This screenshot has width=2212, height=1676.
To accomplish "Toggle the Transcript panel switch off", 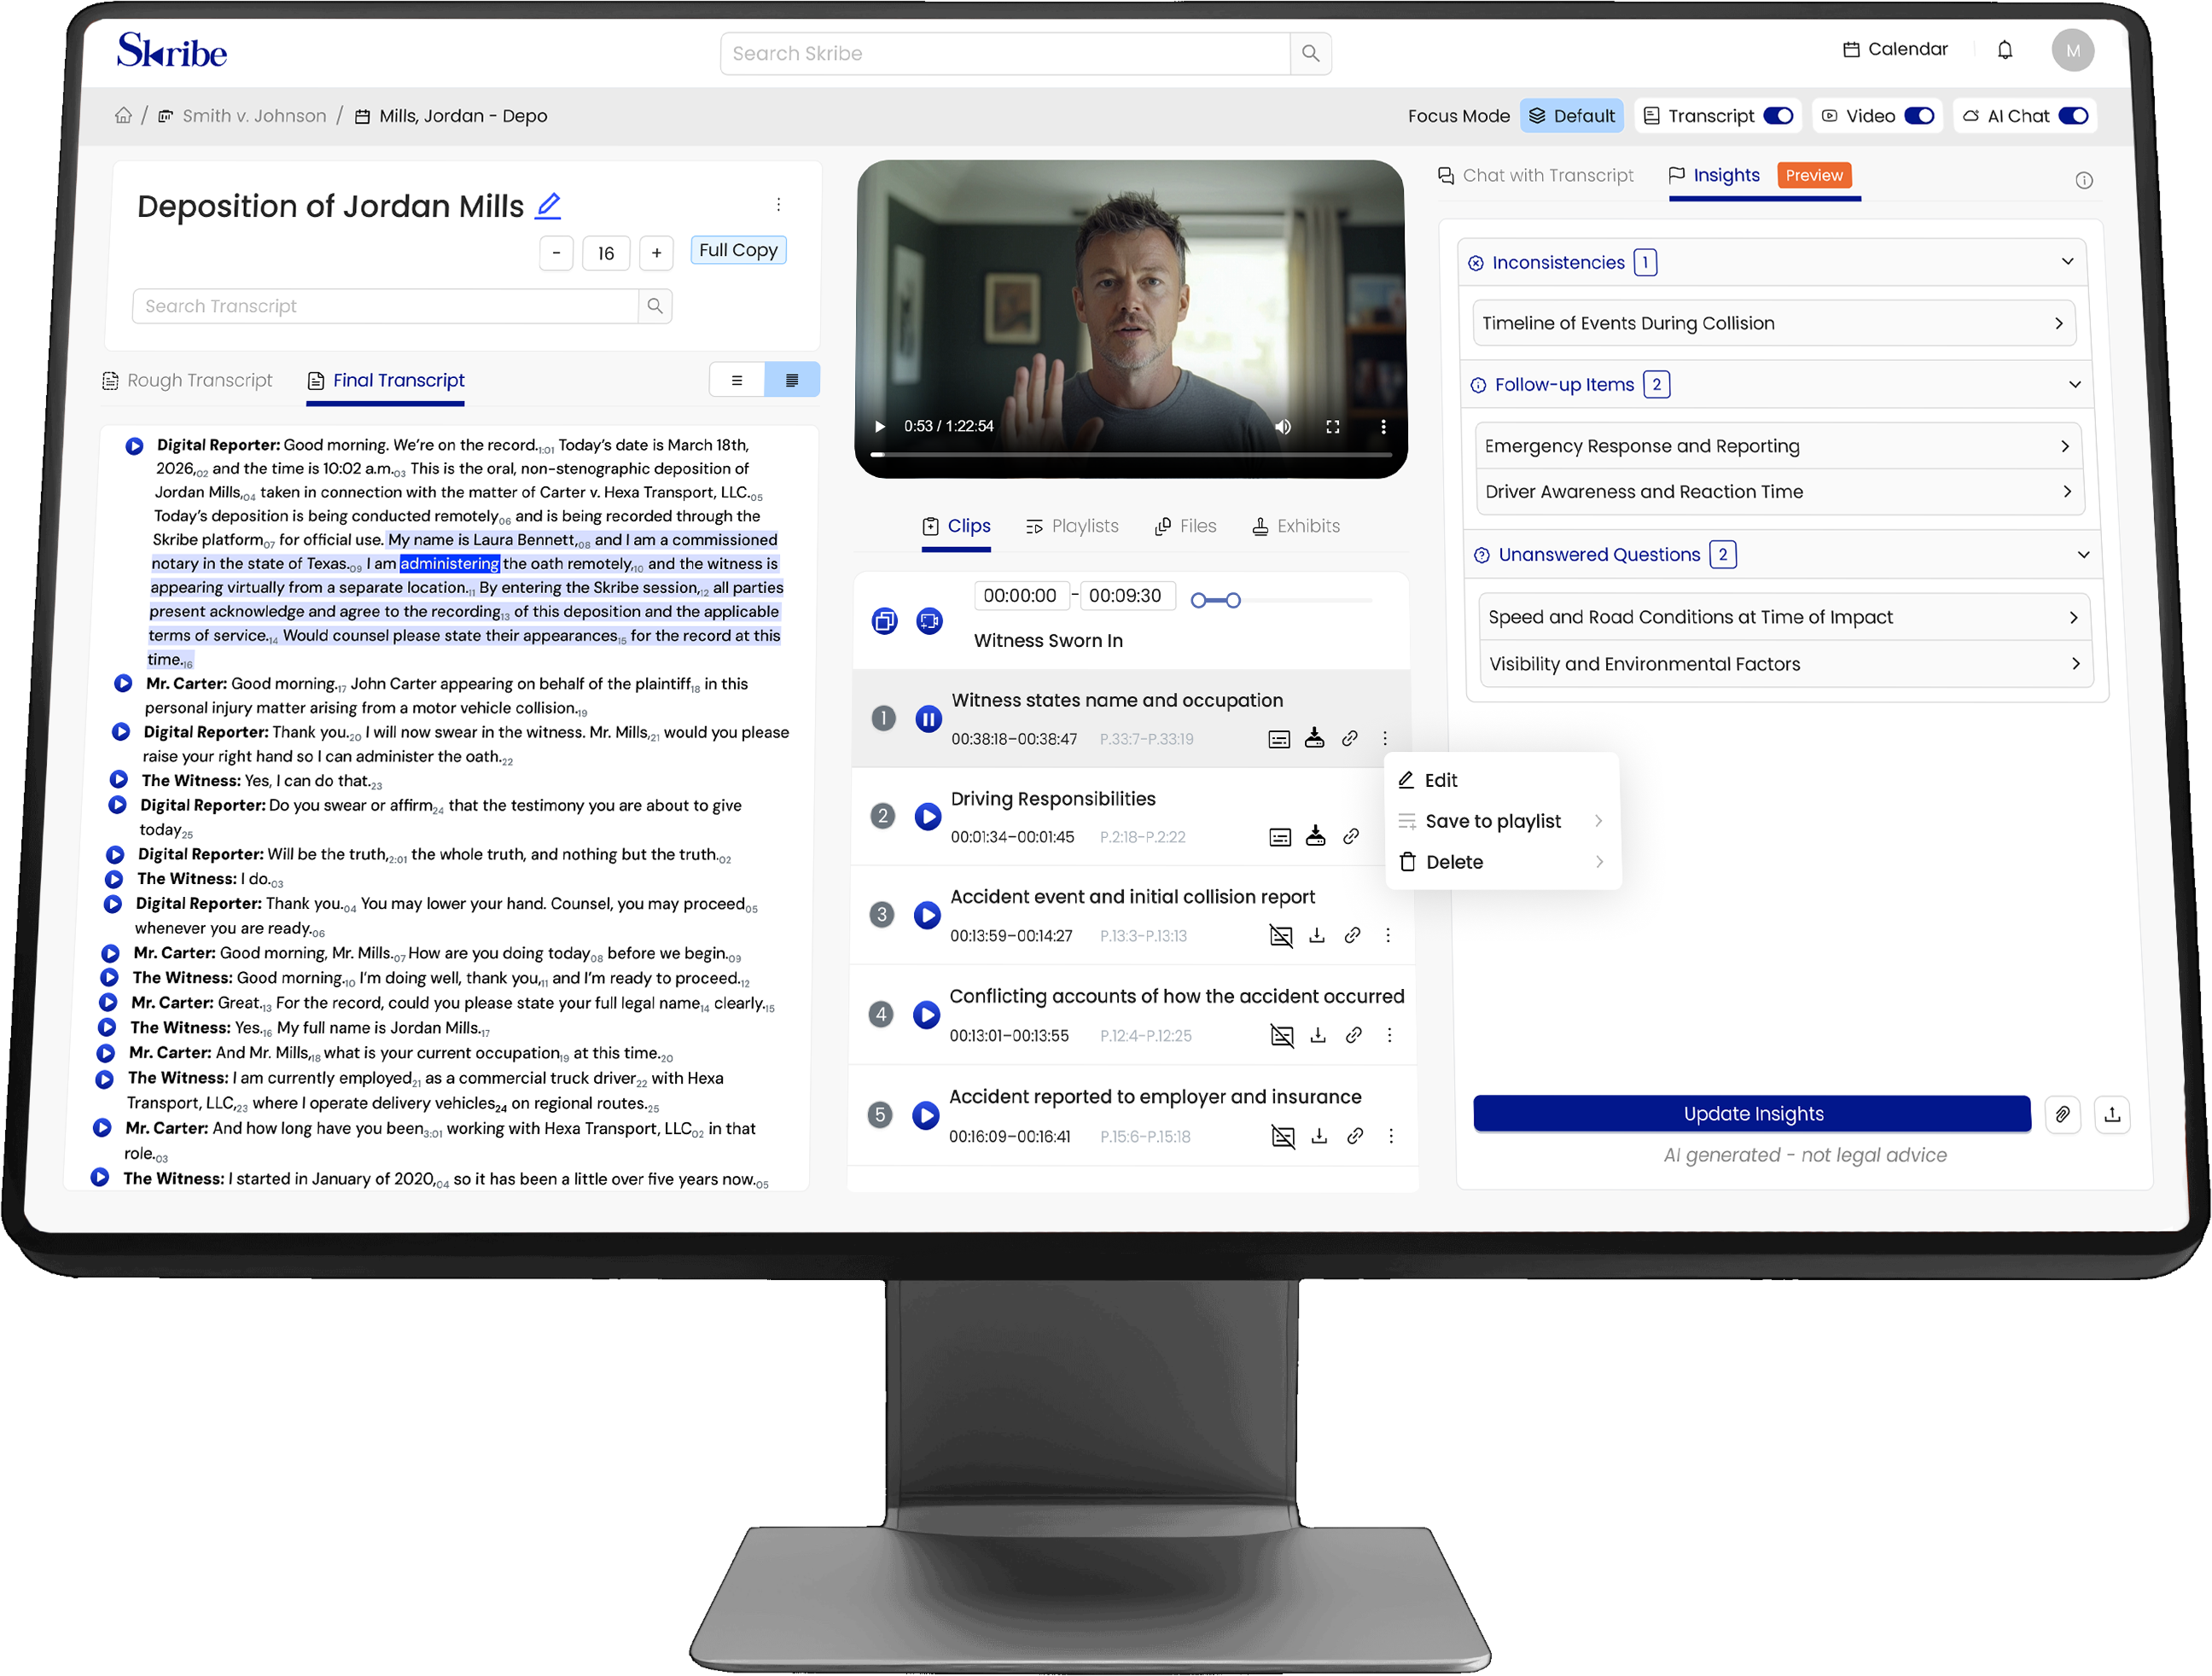I will pyautogui.click(x=1778, y=116).
